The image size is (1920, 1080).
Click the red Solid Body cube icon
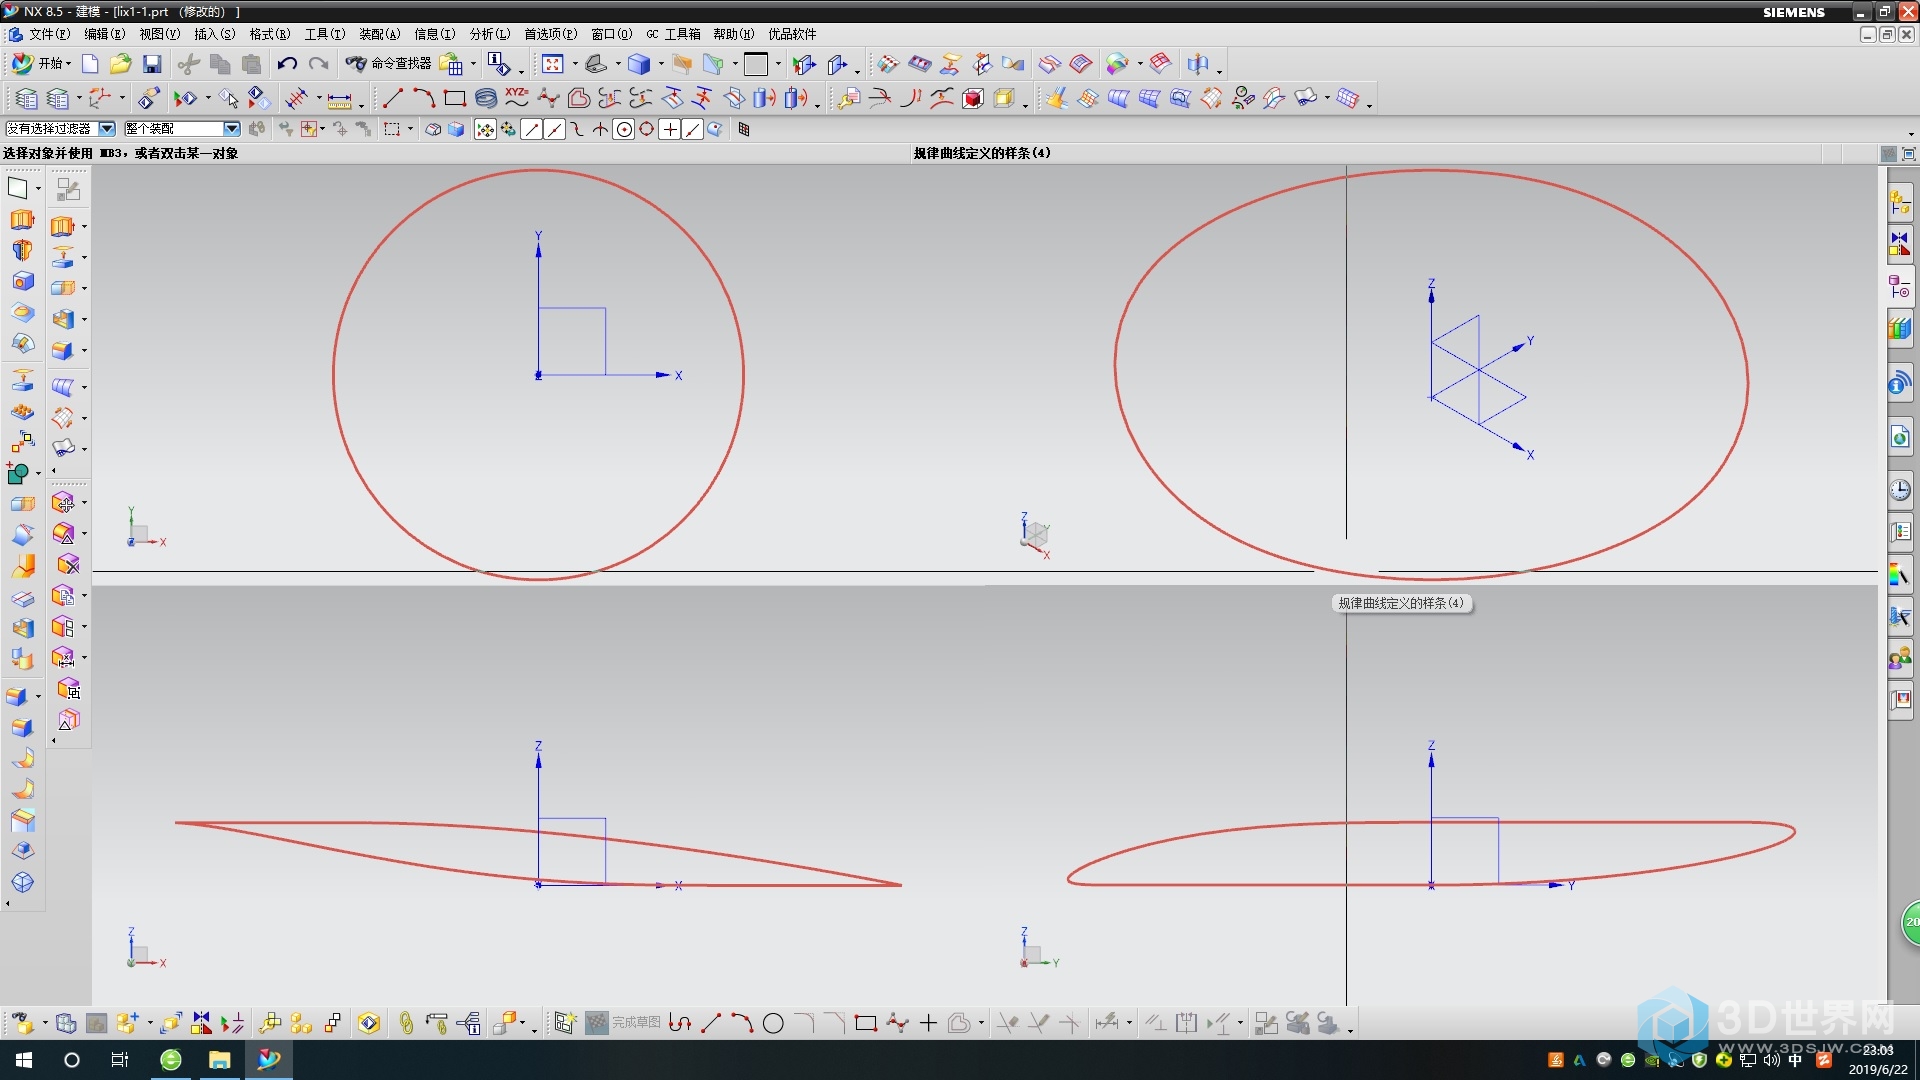tap(972, 98)
